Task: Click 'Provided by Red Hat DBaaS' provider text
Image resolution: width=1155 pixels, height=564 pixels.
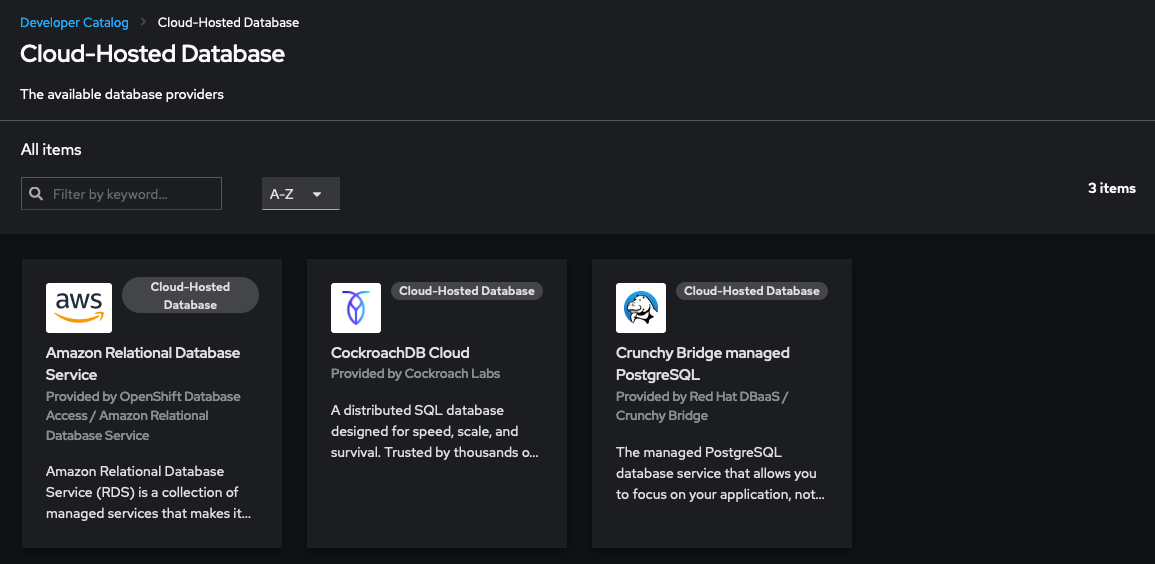Action: tap(702, 406)
